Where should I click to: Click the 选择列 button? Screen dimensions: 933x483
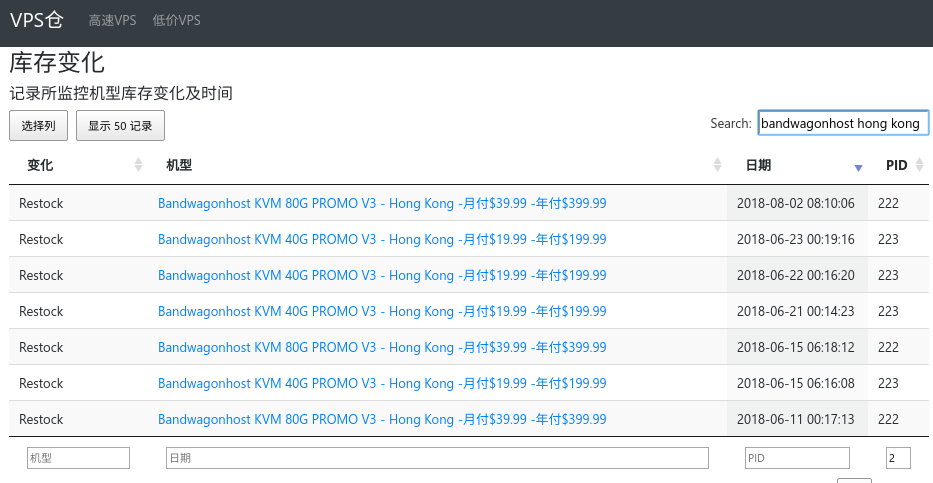39,126
